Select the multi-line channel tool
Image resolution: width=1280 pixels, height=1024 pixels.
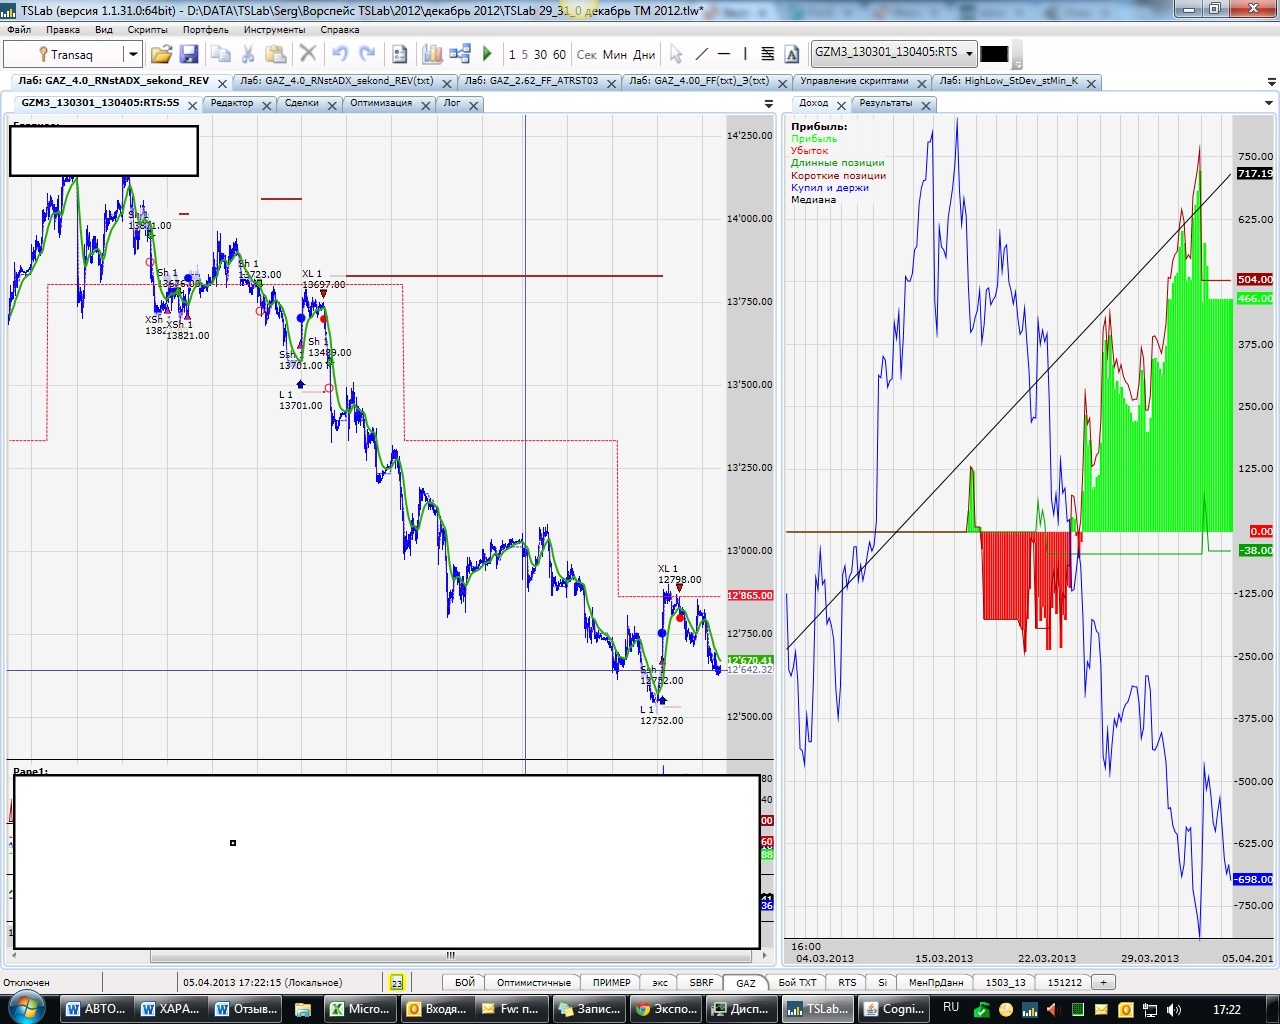[768, 54]
